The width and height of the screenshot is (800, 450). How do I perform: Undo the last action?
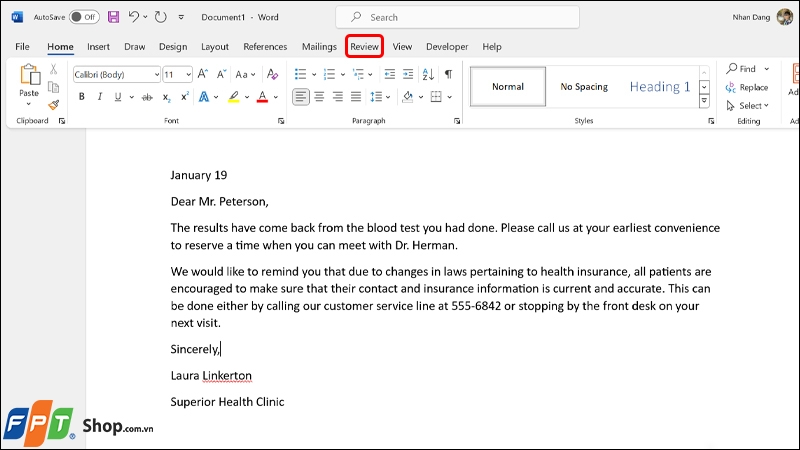click(x=134, y=17)
